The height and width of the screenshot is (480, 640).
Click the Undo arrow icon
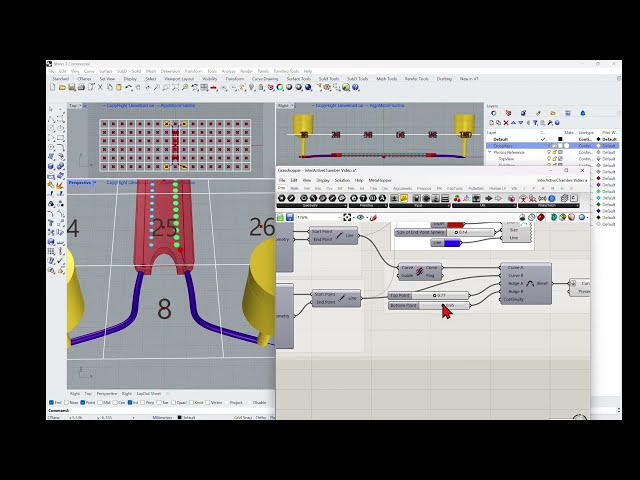click(x=129, y=87)
